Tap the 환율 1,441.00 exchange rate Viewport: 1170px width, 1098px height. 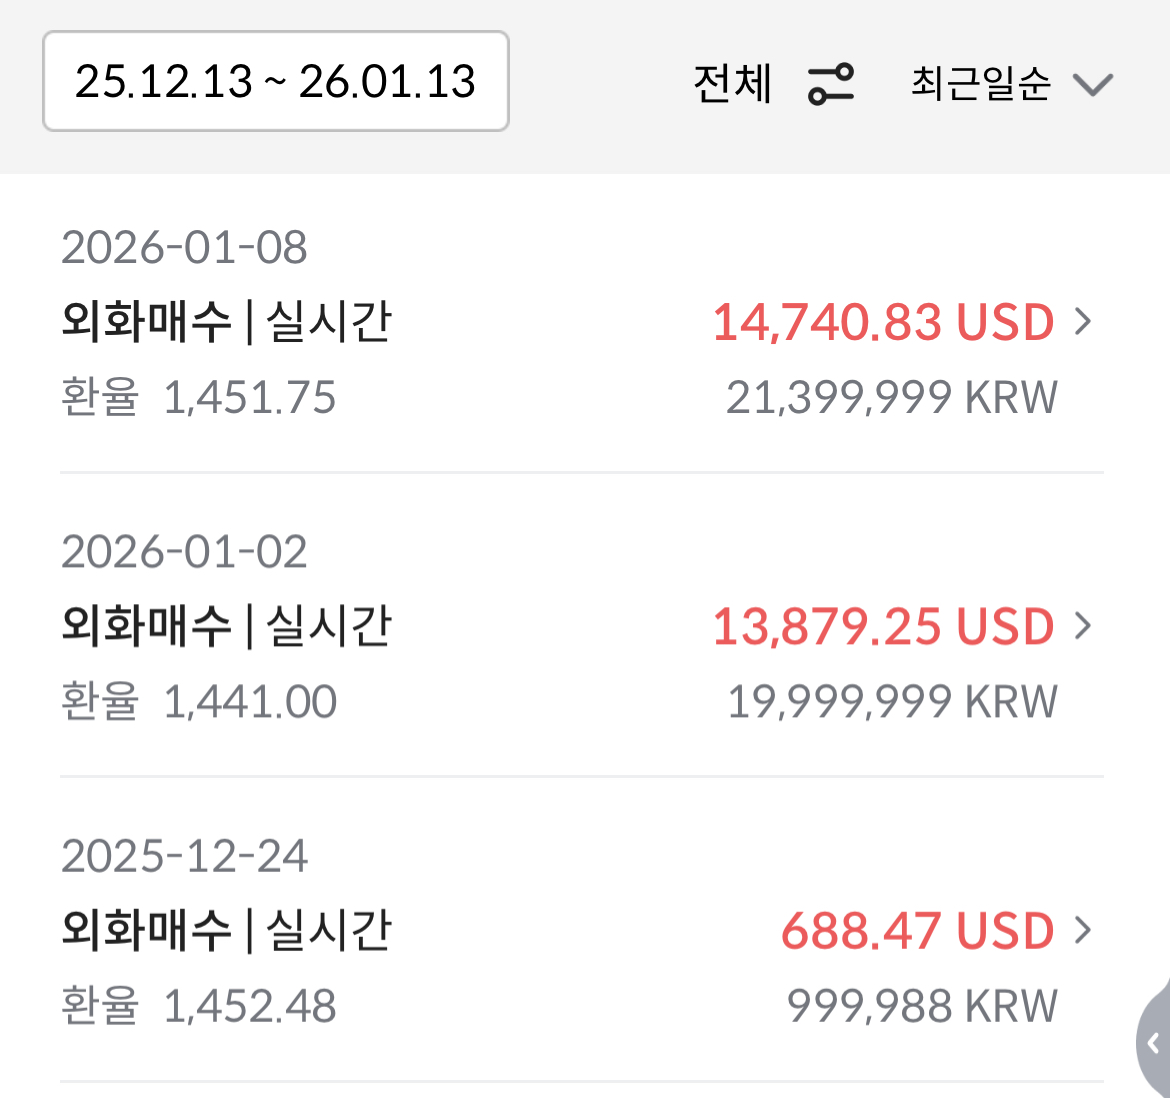199,701
